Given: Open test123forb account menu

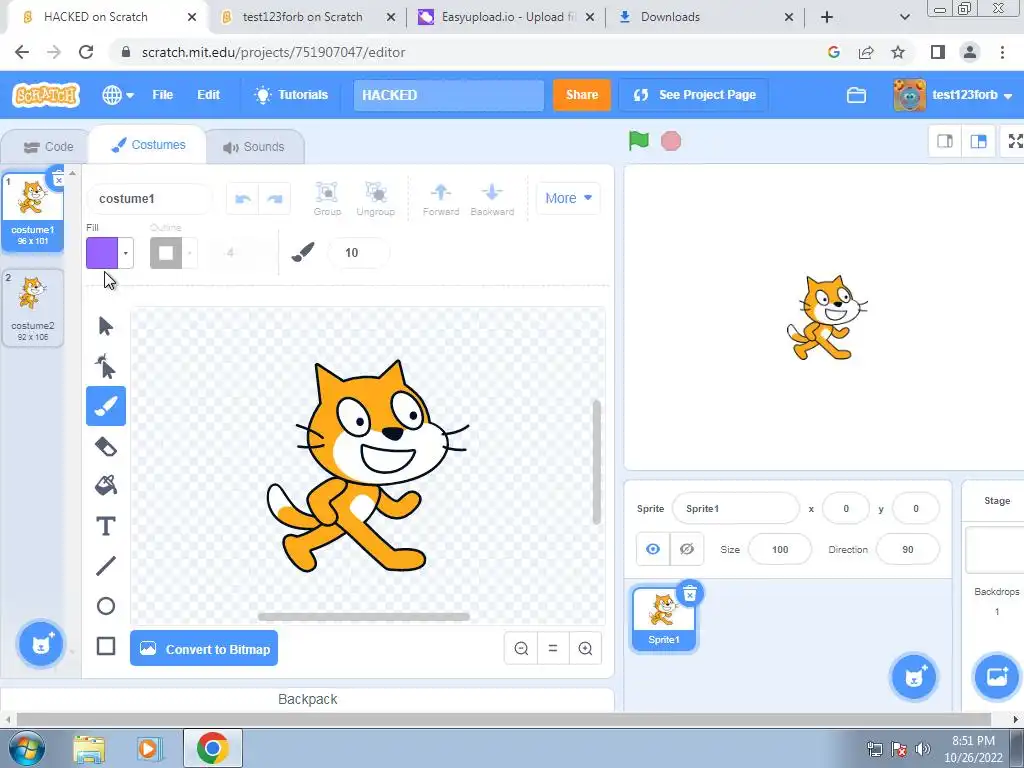Looking at the screenshot, I should tap(953, 95).
